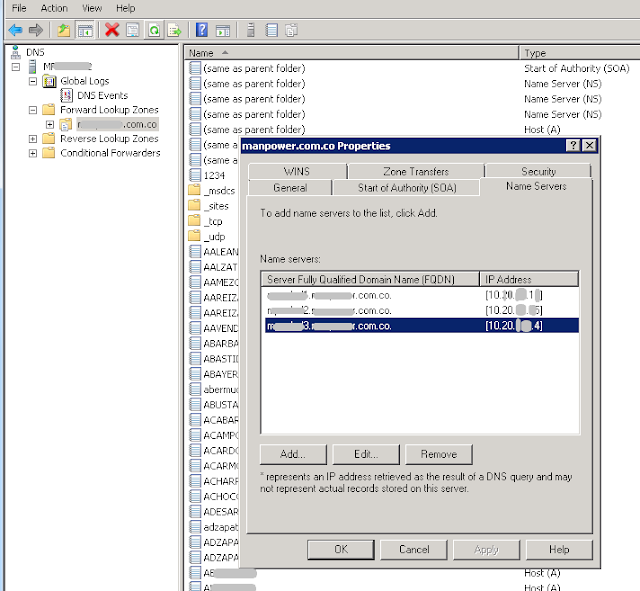This screenshot has height=591, width=640.
Task: Collapse the Forward Lookup Zones node
Action: click(33, 110)
